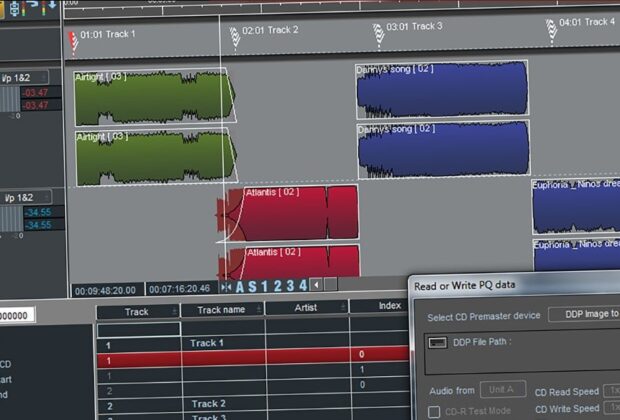
Task: Click the 04:01 Track 4 marker flag
Action: [x=551, y=30]
